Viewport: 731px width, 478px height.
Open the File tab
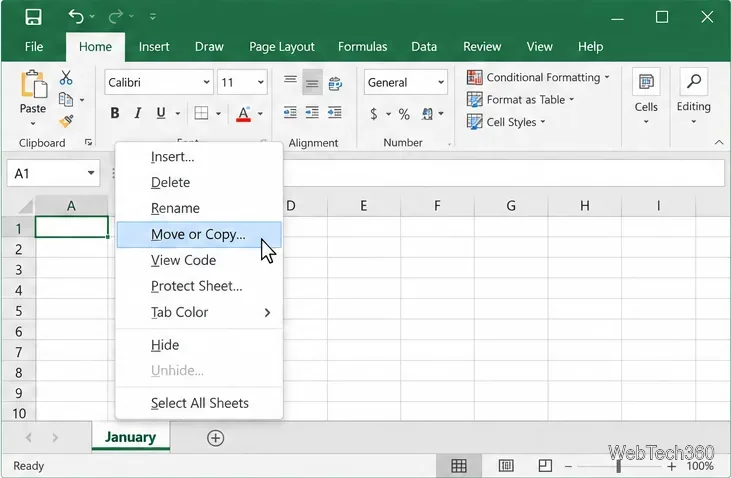click(34, 47)
